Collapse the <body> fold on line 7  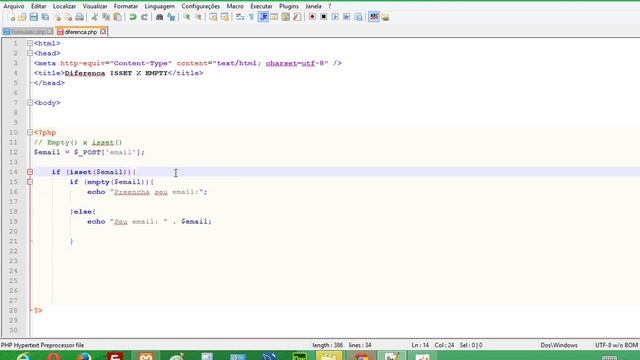(30, 103)
